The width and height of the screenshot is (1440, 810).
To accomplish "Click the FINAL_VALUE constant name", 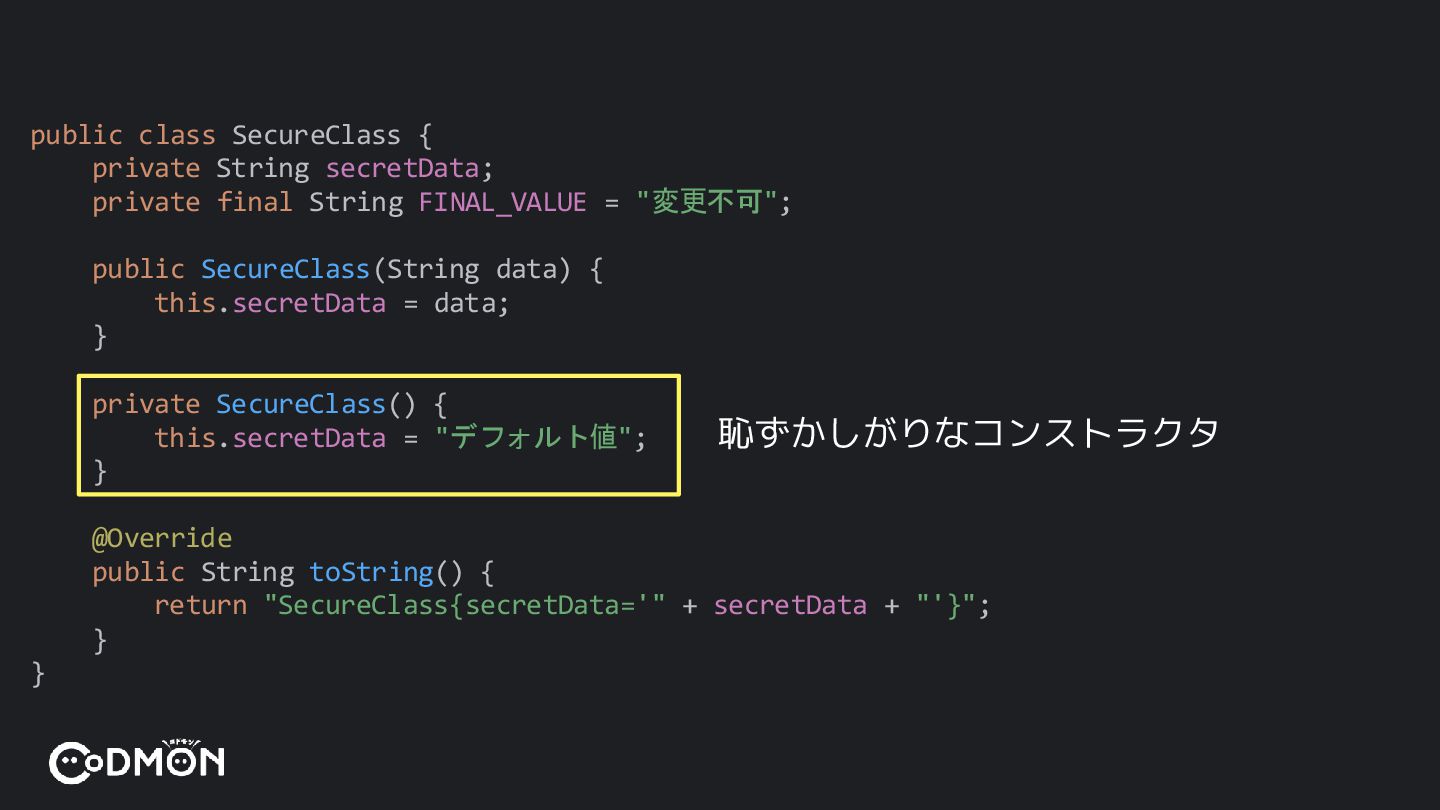I will (502, 202).
